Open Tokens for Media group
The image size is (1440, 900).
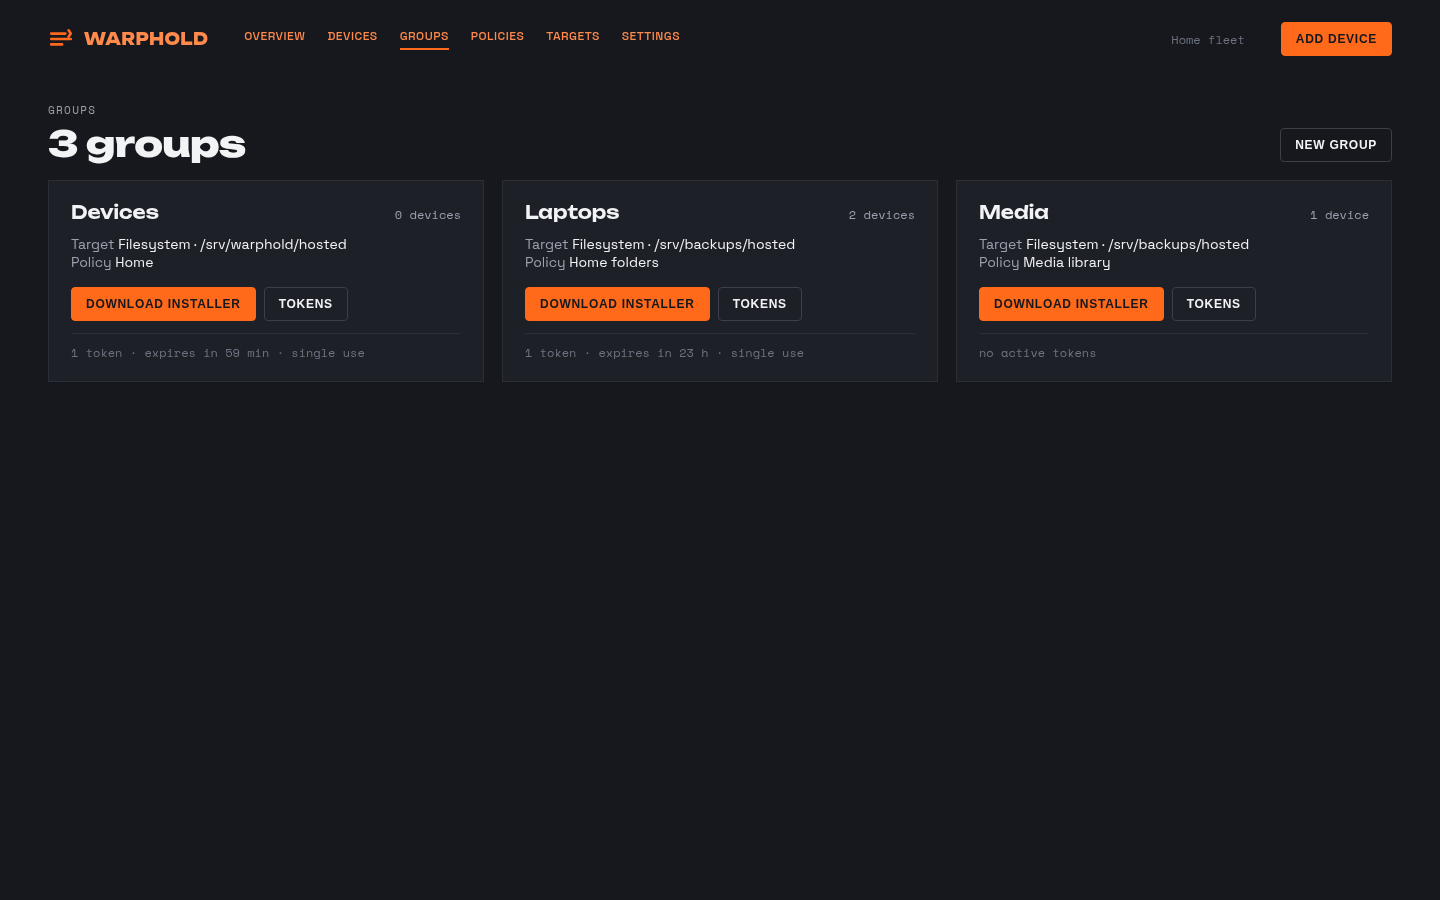tap(1214, 304)
